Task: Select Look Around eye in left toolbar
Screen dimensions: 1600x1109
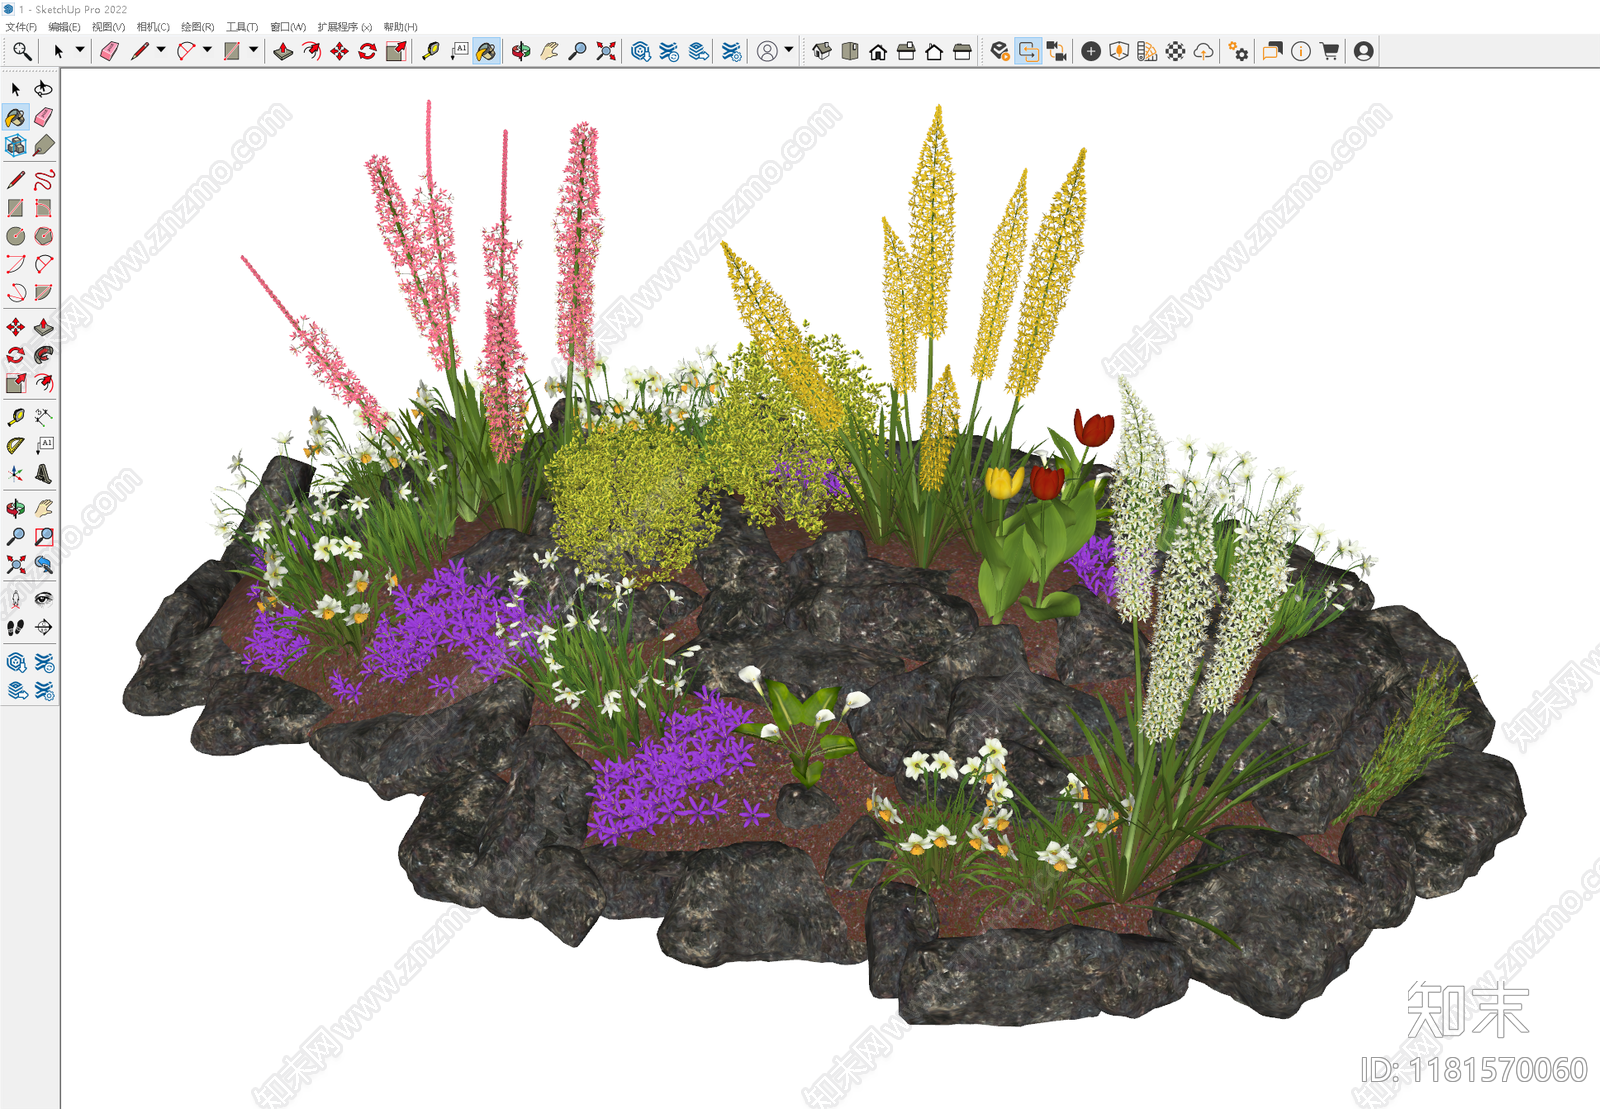Action: tap(43, 599)
